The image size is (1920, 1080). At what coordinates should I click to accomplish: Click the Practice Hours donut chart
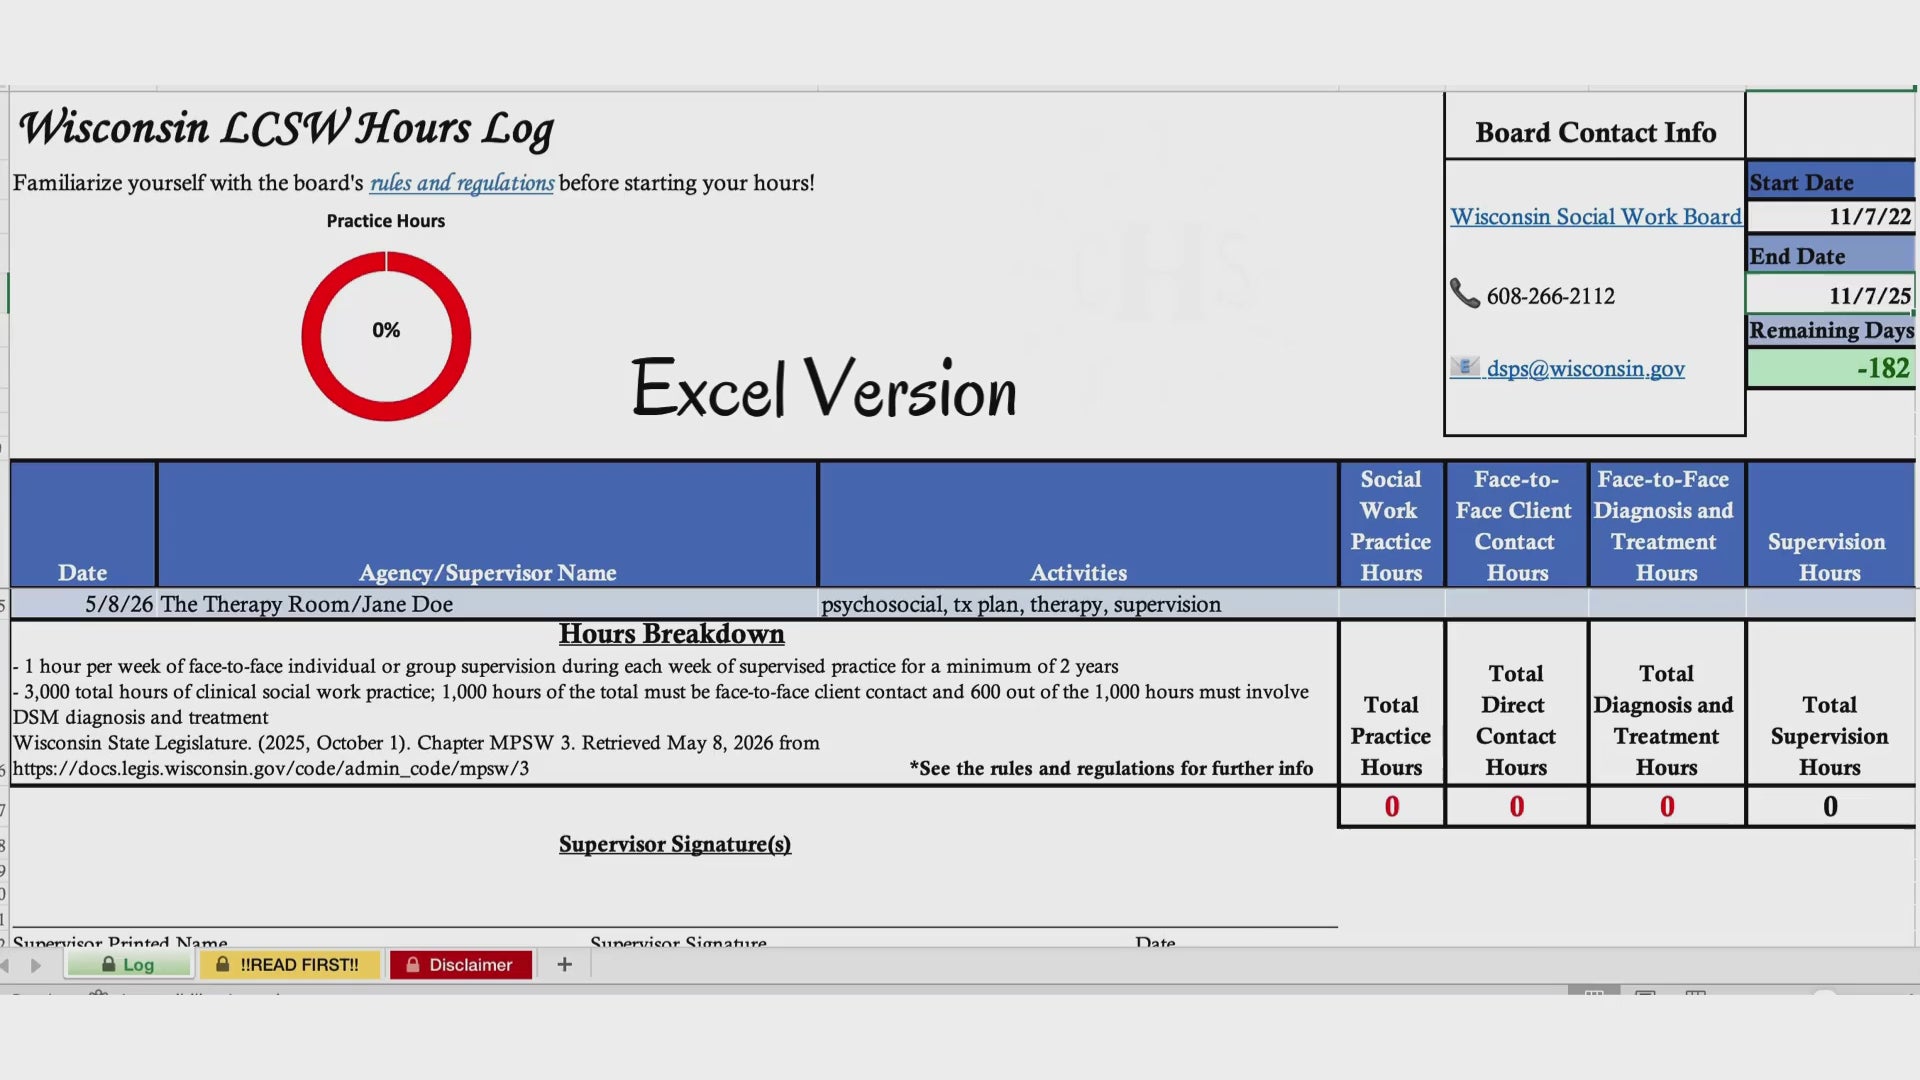(386, 336)
